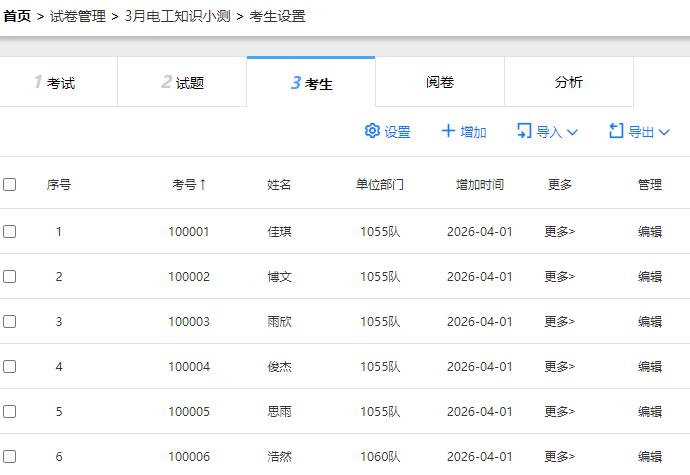Check the box for row 100006

[x=10, y=456]
